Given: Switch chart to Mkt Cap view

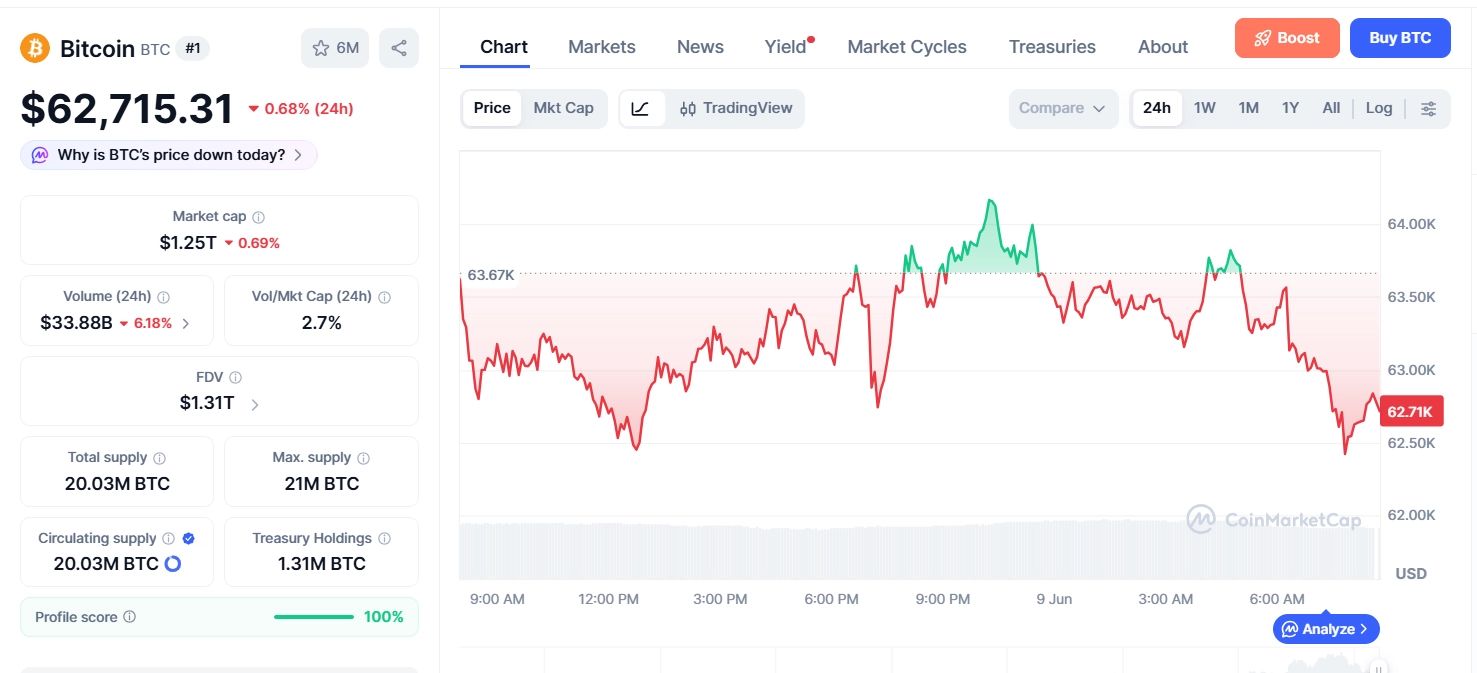Looking at the screenshot, I should pyautogui.click(x=564, y=108).
